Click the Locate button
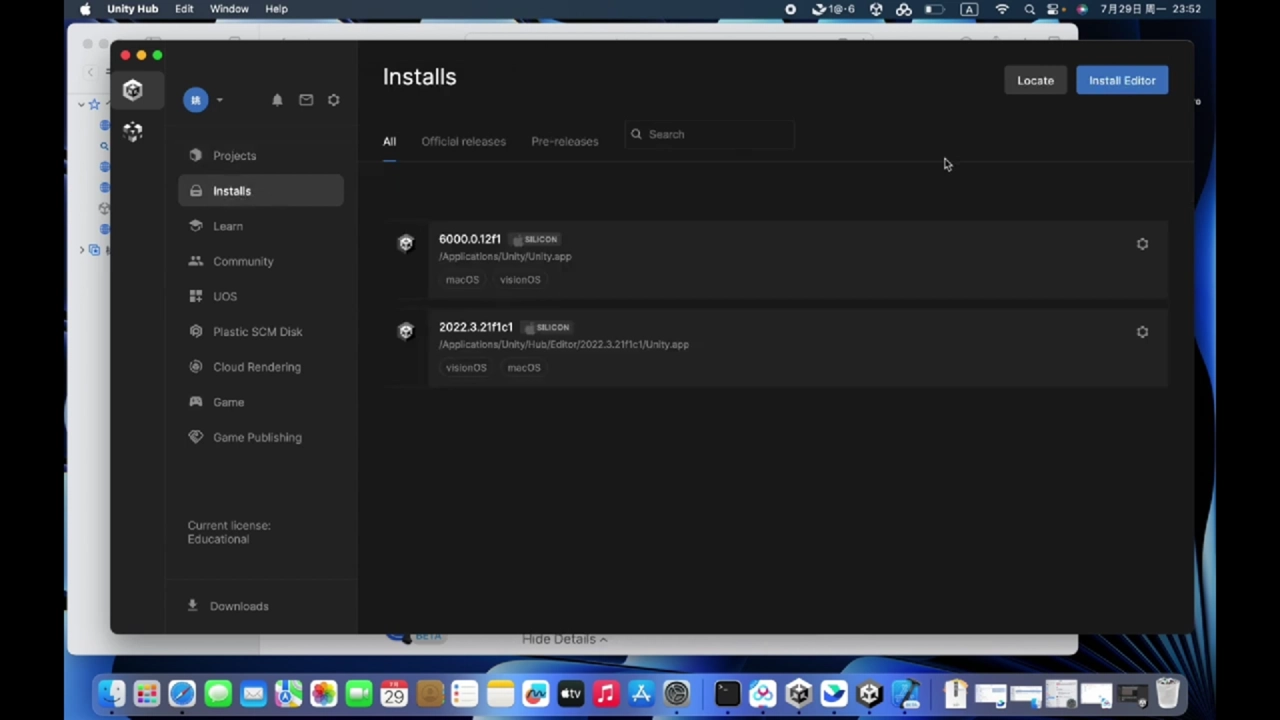 pyautogui.click(x=1035, y=81)
